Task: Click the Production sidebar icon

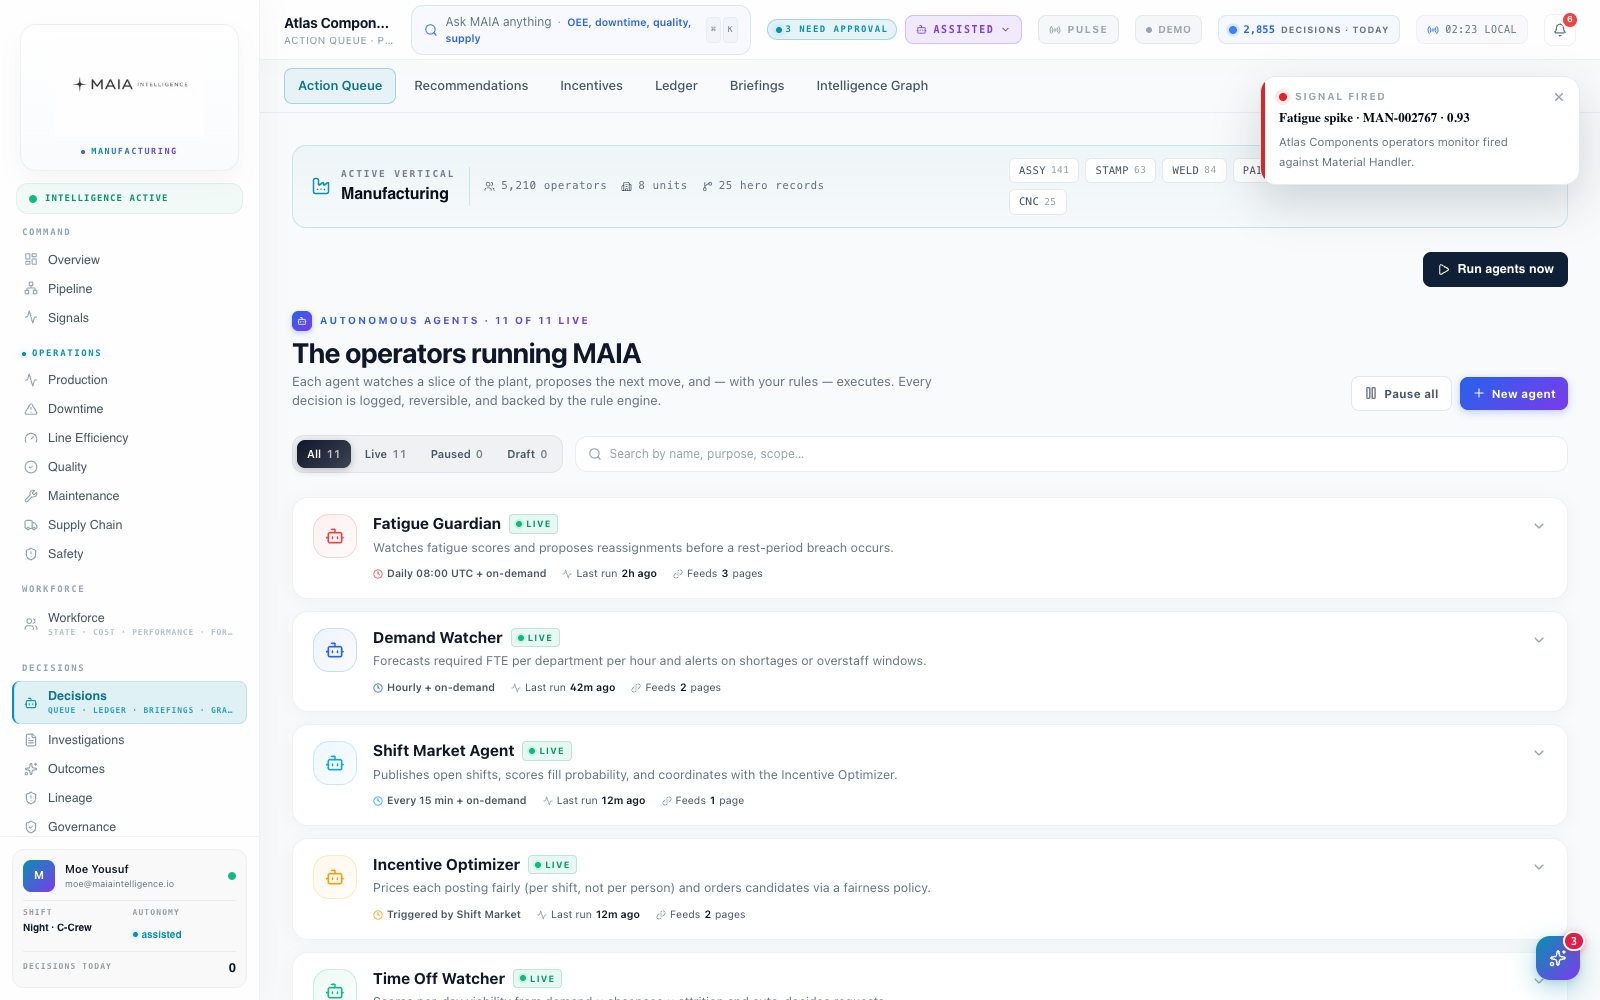Action: 31,380
